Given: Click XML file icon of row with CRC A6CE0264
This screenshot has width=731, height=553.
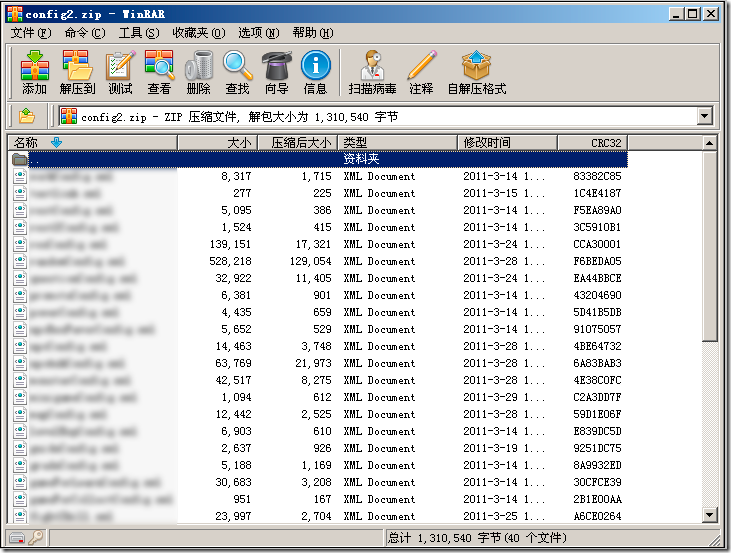Looking at the screenshot, I should pos(20,516).
